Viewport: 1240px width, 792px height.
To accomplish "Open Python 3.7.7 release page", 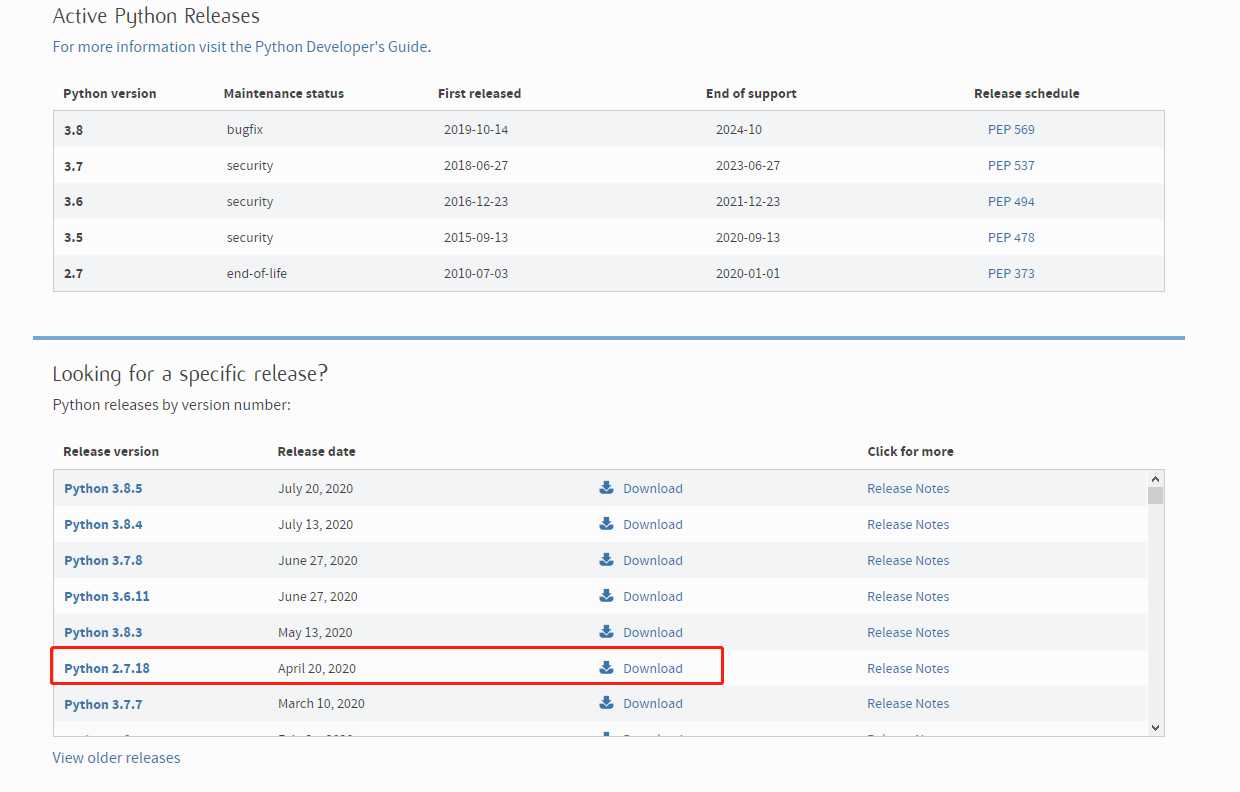I will click(x=103, y=705).
